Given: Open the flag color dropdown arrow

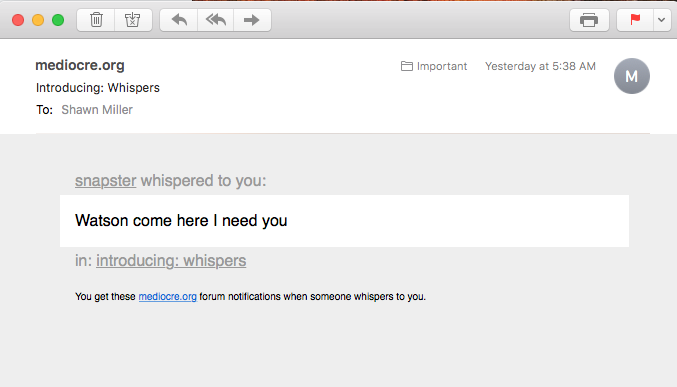Looking at the screenshot, I should coord(661,20).
